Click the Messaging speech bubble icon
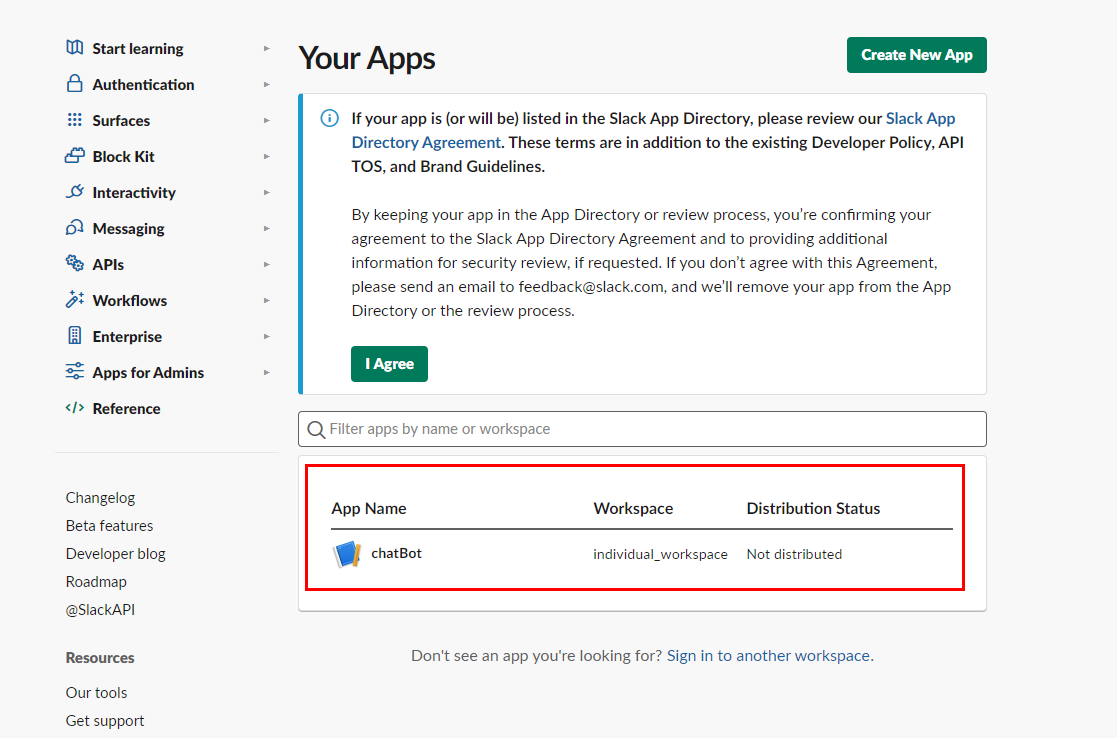1117x738 pixels. point(74,228)
